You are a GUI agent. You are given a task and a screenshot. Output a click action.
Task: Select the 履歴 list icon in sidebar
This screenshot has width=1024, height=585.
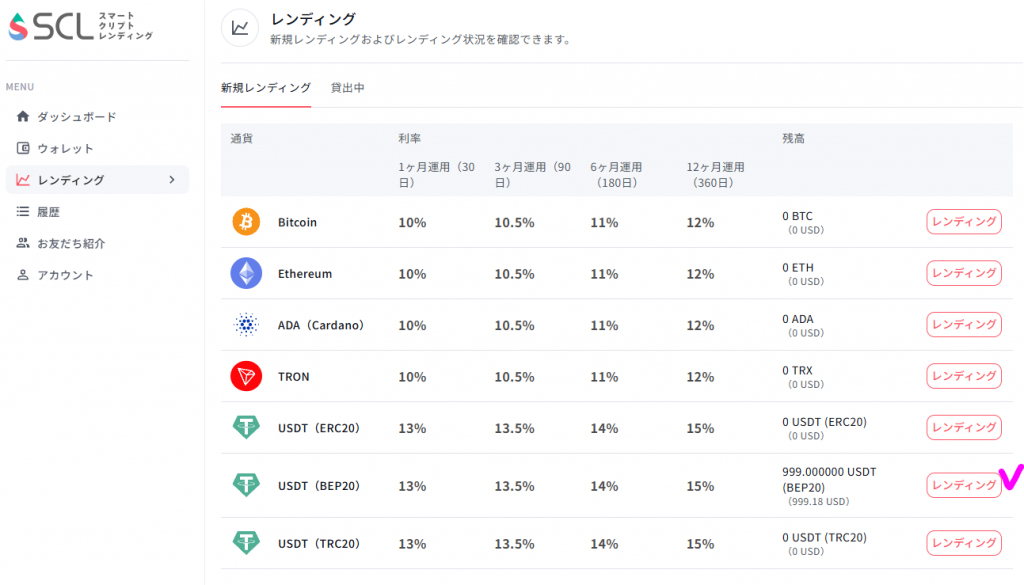23,211
